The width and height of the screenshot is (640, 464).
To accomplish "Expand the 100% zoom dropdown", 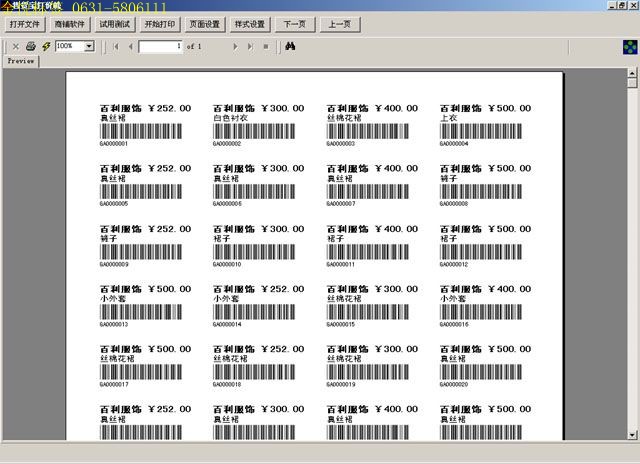I will pos(89,46).
